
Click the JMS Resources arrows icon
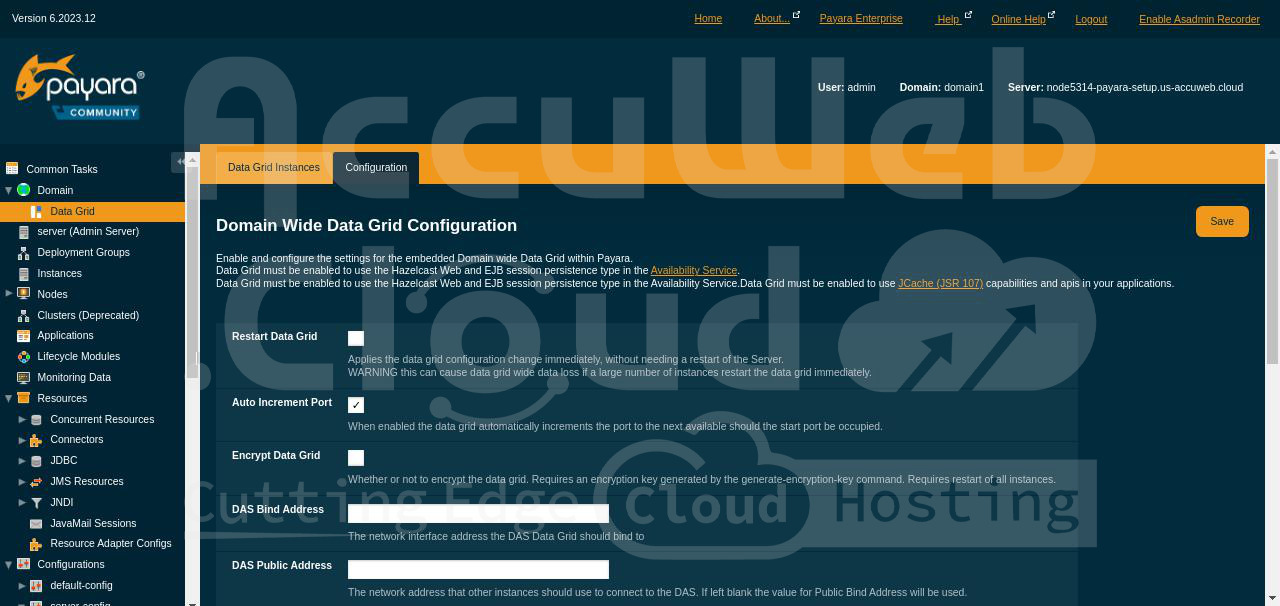click(37, 482)
